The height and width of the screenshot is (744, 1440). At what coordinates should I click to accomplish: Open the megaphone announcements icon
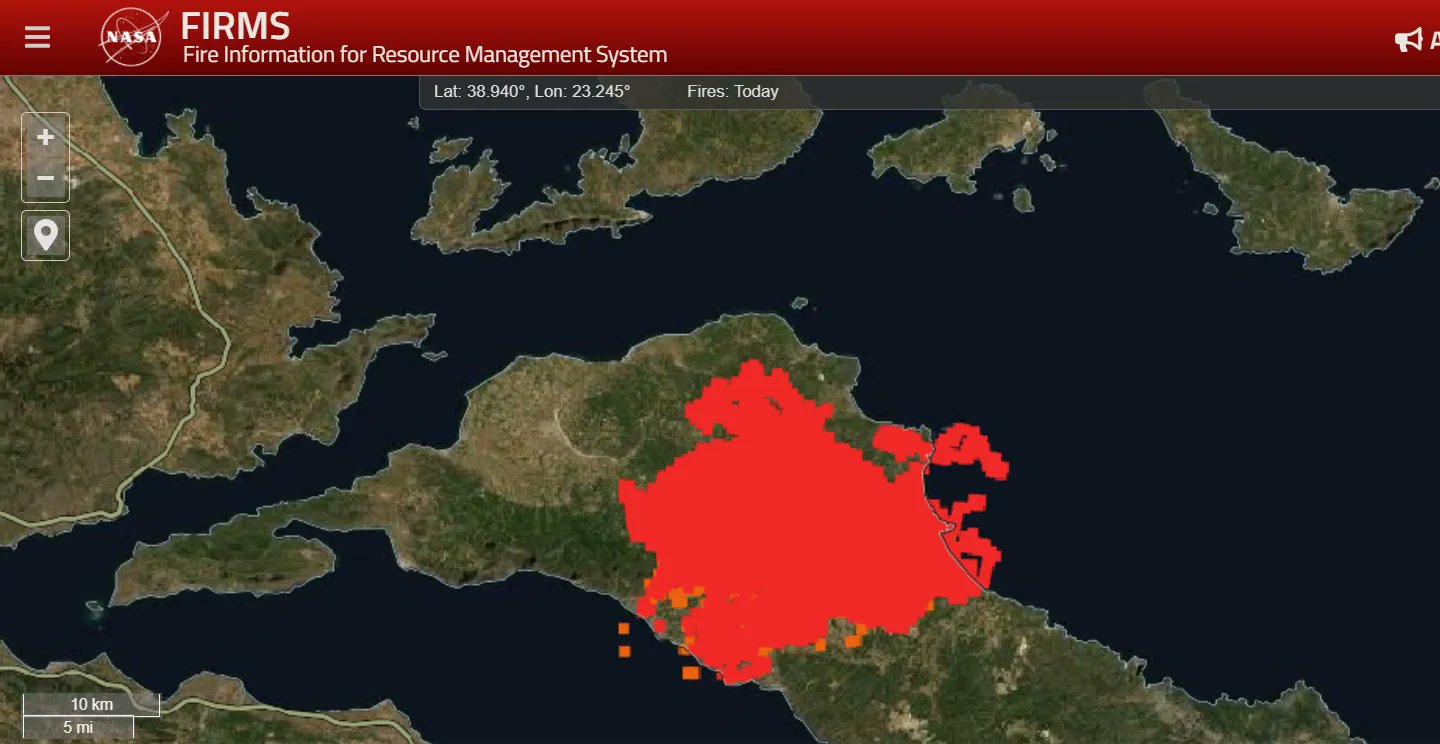click(1408, 40)
